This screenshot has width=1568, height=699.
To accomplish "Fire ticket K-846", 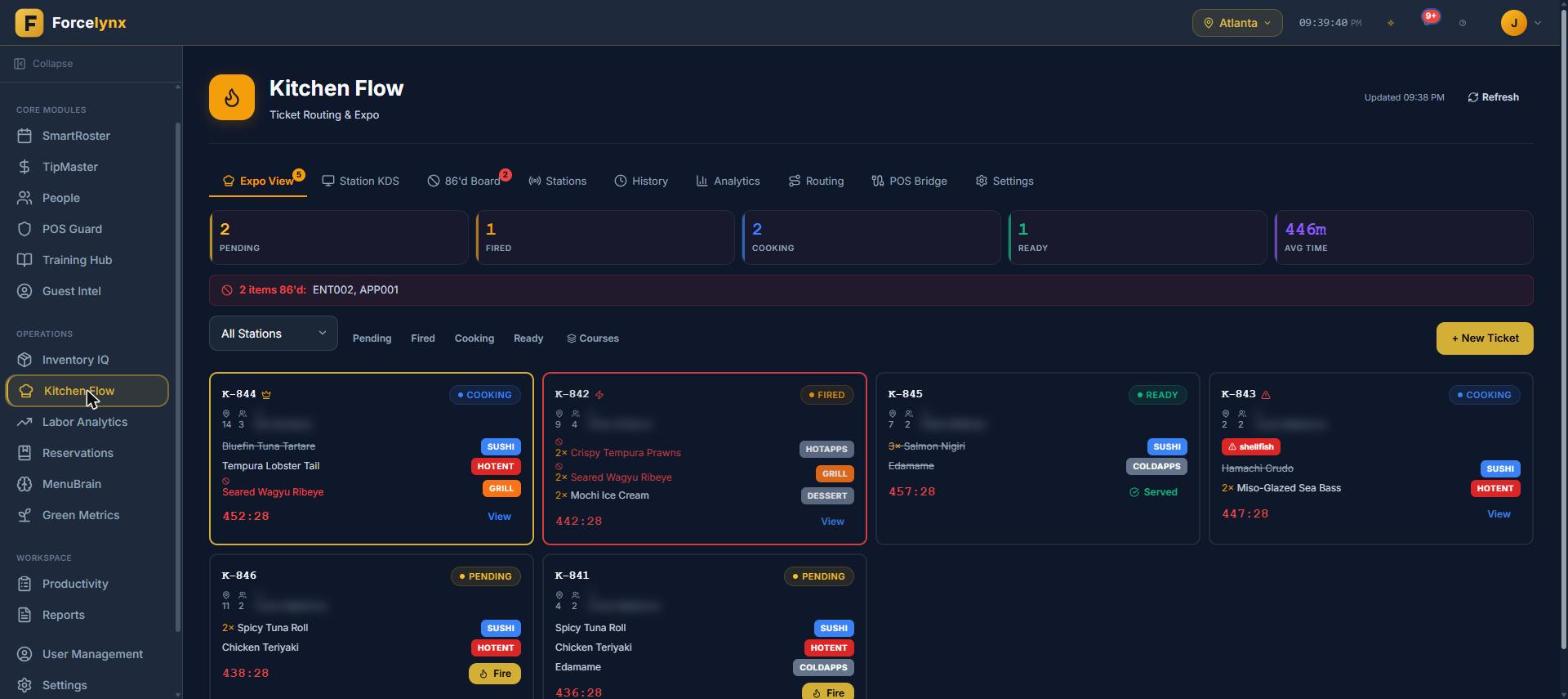I will (x=495, y=674).
